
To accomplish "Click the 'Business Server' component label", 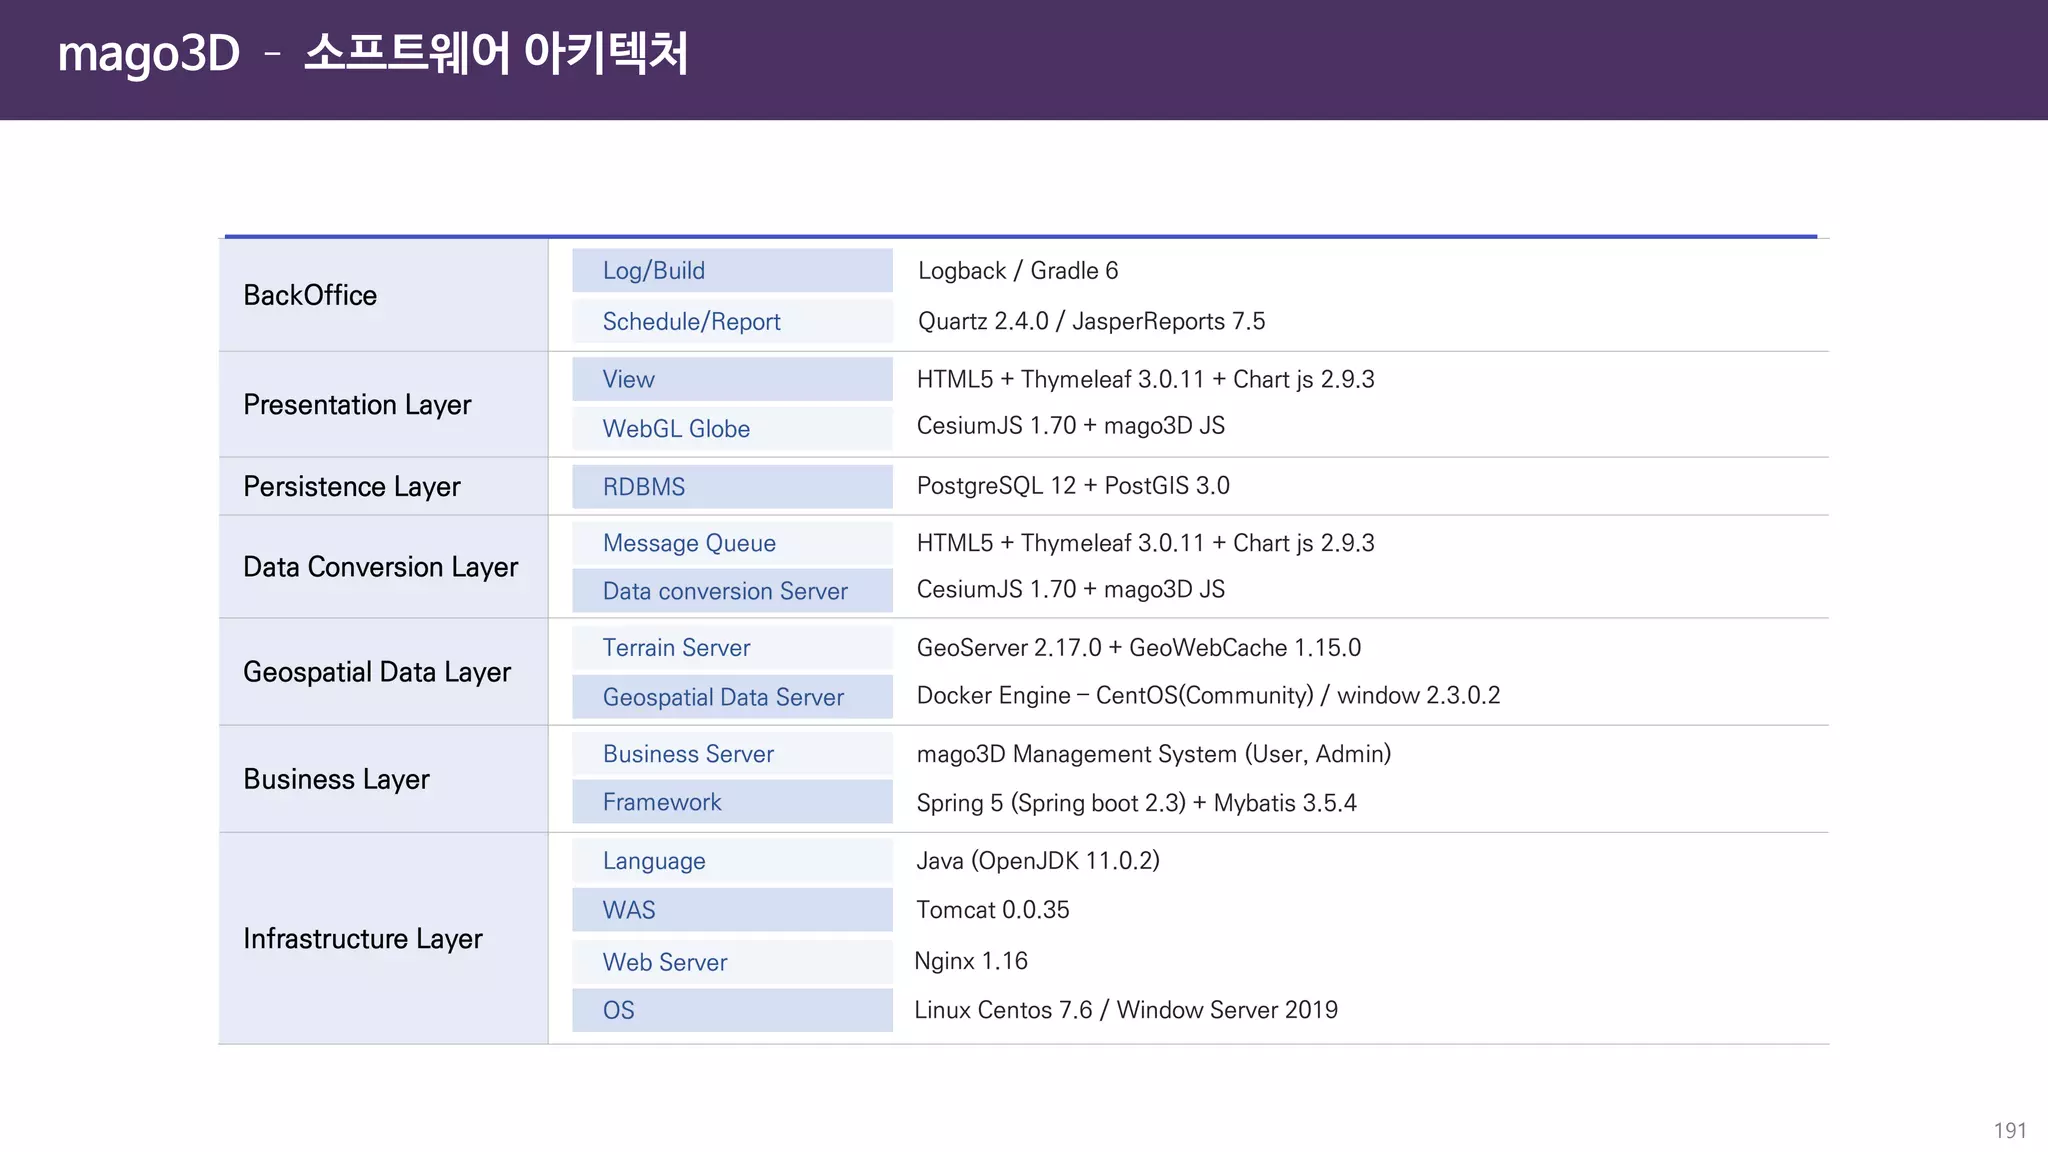I will 732,754.
